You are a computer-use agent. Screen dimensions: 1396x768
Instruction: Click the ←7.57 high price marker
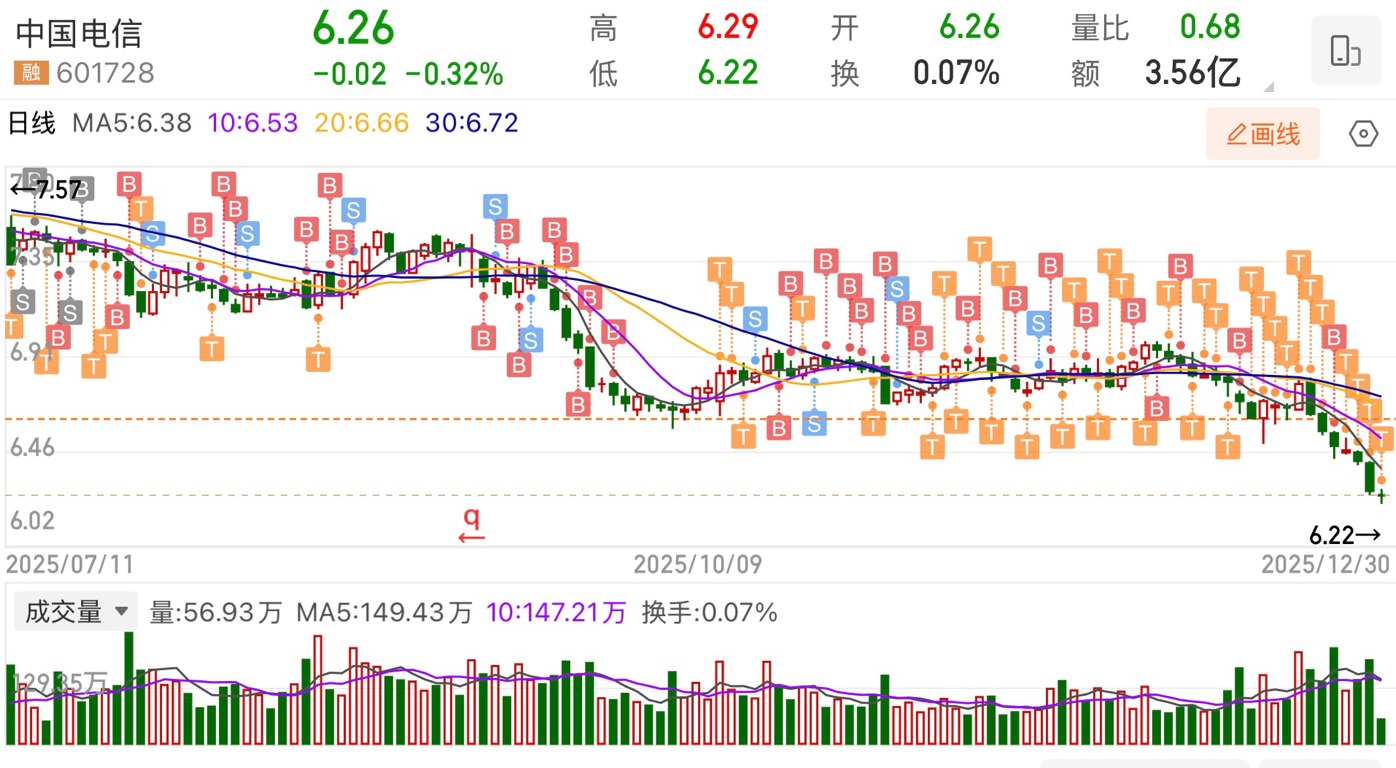(45, 190)
